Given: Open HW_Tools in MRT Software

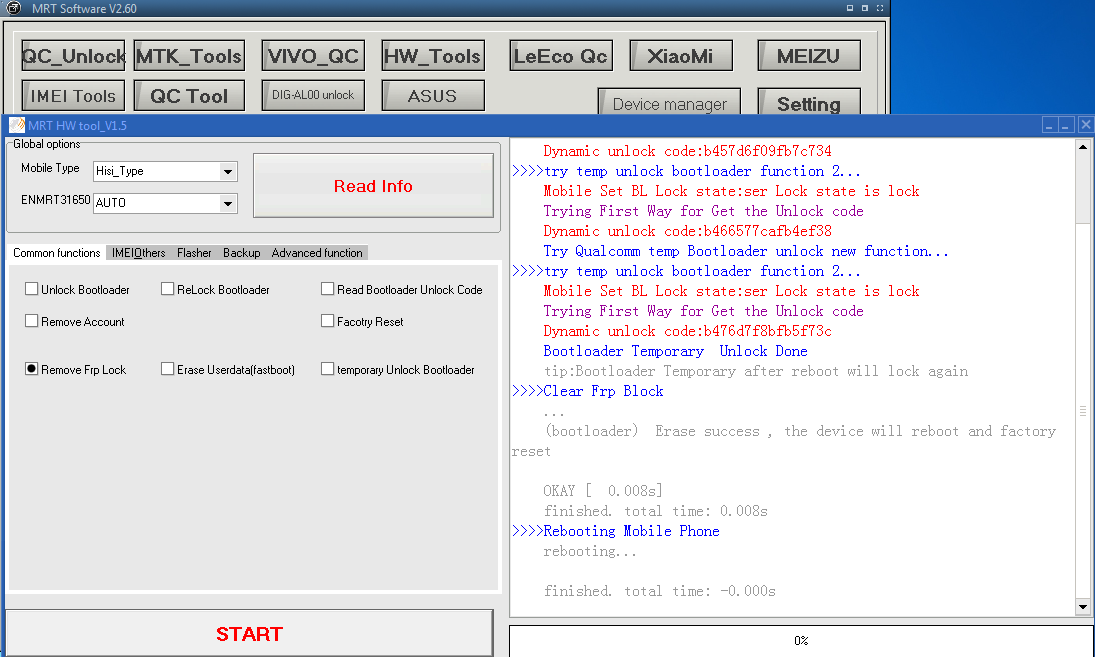Looking at the screenshot, I should click(x=433, y=56).
